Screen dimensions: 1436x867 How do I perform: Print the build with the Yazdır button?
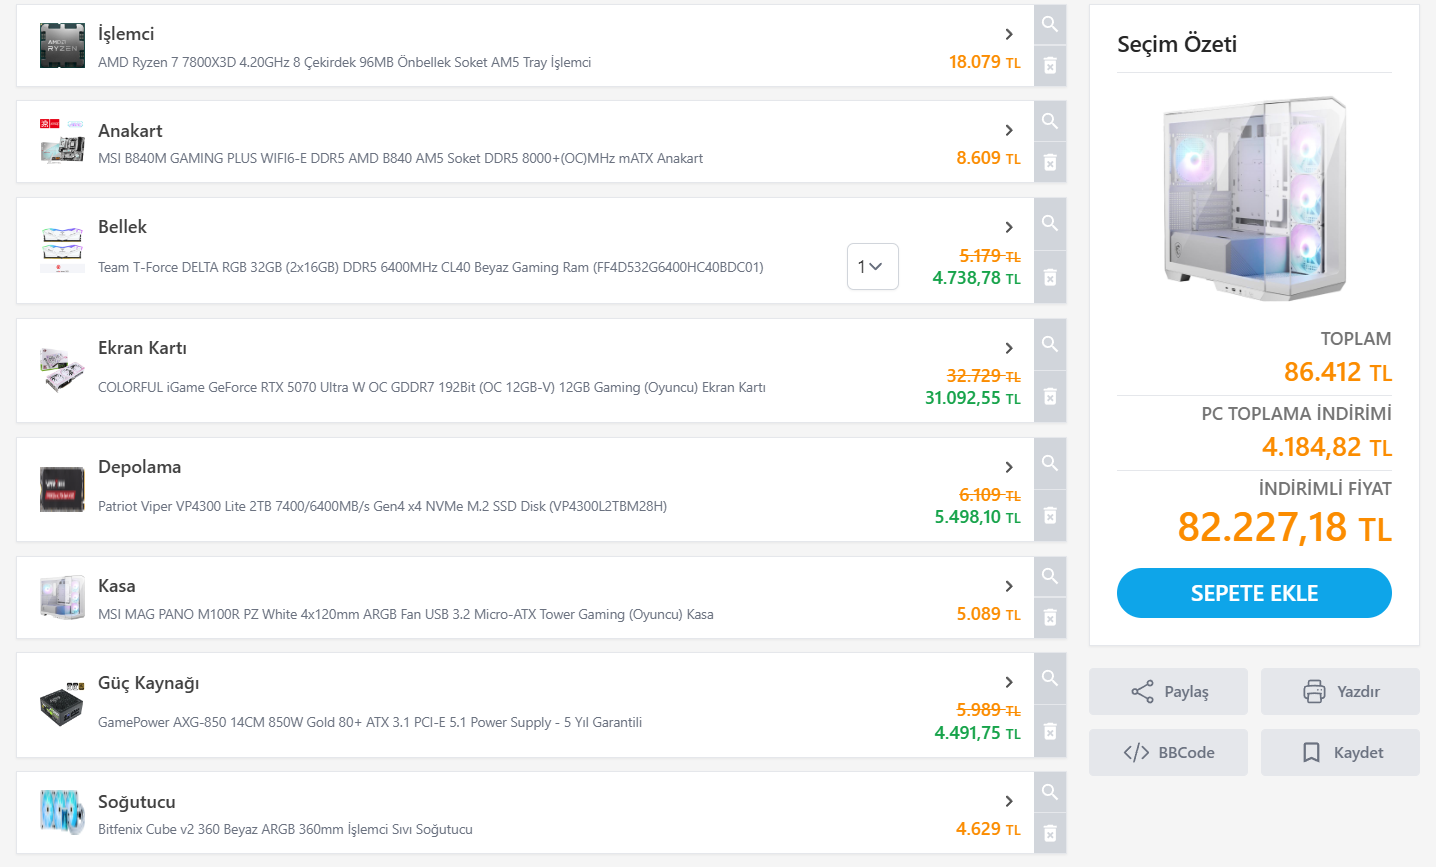1340,692
